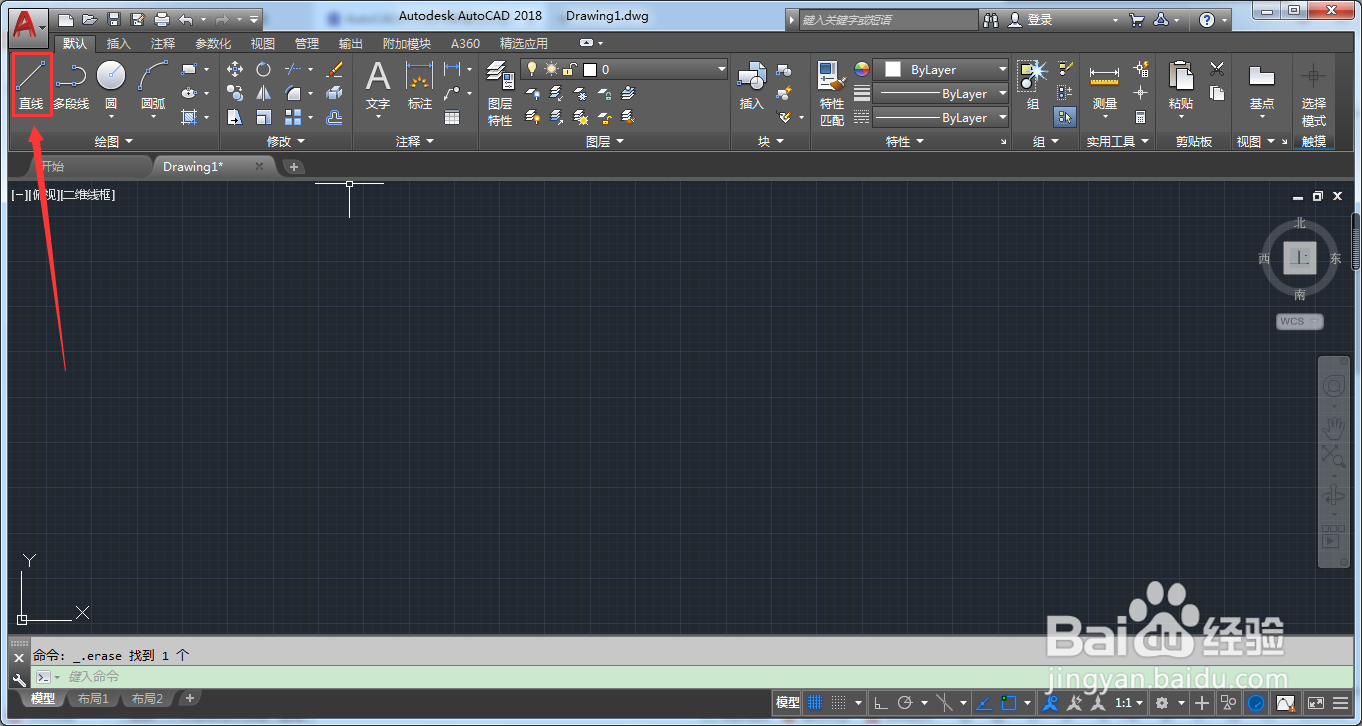Open the Help question mark dropdown arrow
The height and width of the screenshot is (726, 1362).
click(1227, 19)
